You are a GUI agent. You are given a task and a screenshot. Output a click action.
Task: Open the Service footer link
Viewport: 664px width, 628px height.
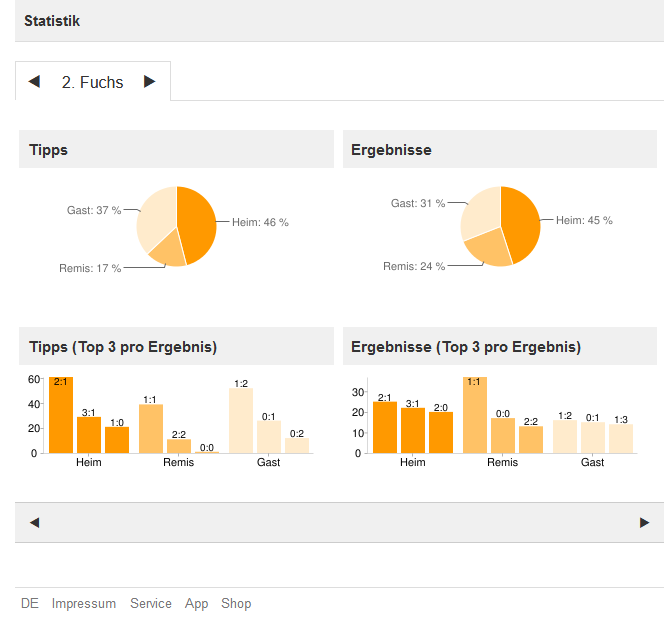pos(151,604)
